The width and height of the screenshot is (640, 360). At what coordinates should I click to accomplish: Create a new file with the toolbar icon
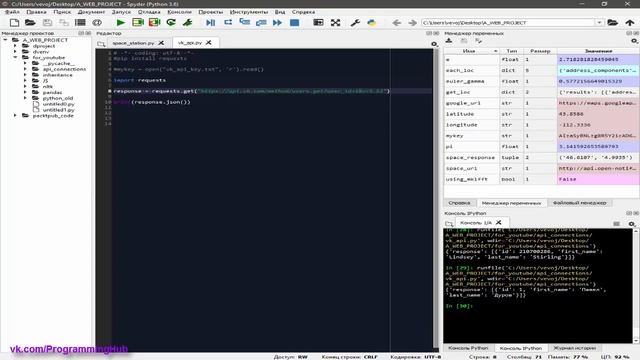click(x=14, y=23)
